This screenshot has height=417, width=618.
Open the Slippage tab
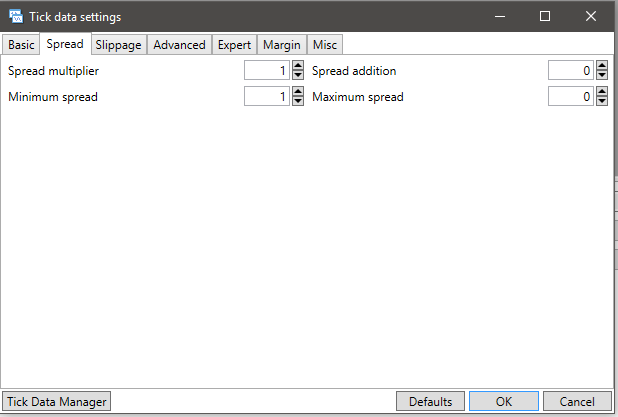[x=118, y=45]
